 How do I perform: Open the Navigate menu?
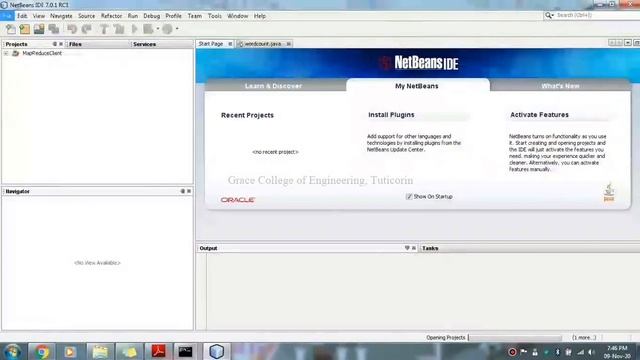tap(61, 16)
